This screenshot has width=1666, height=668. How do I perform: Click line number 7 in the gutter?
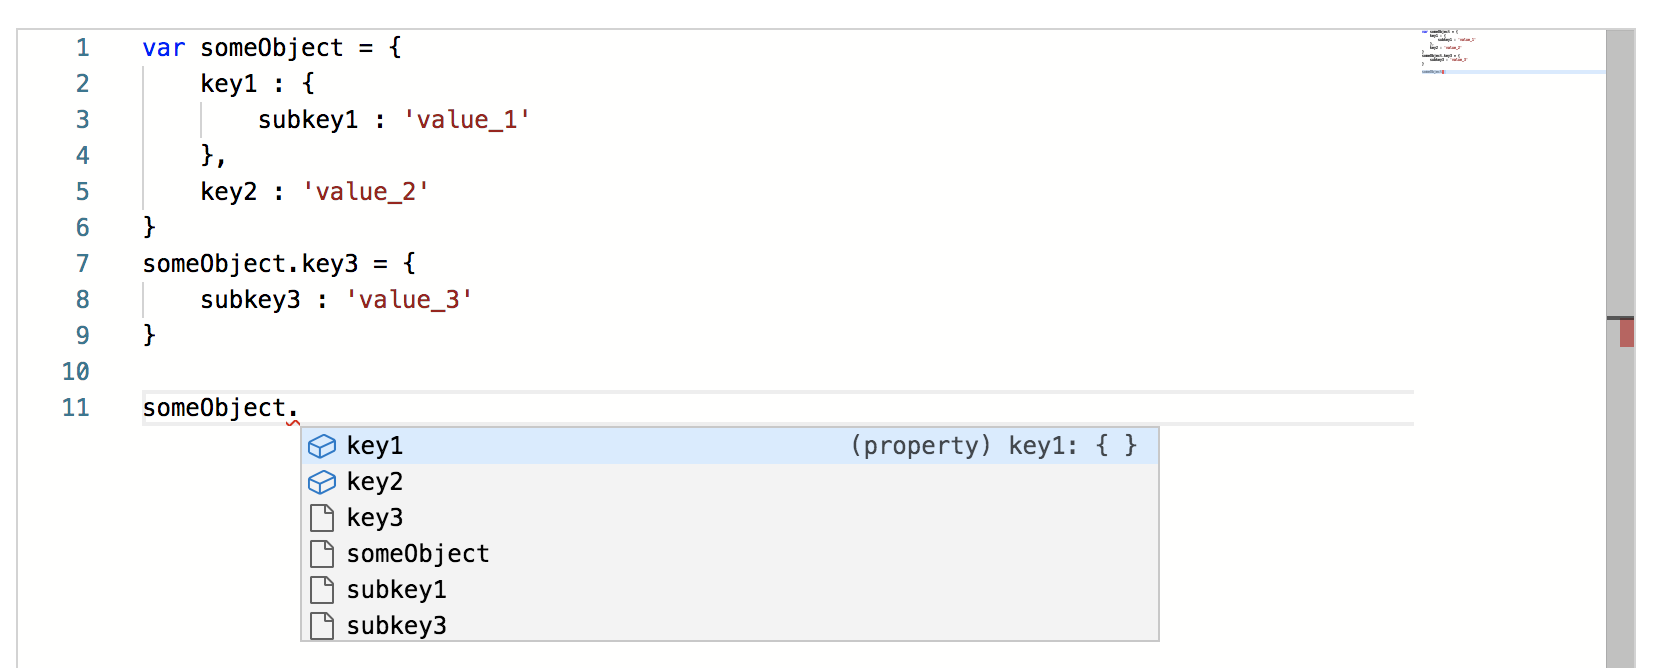pos(82,264)
